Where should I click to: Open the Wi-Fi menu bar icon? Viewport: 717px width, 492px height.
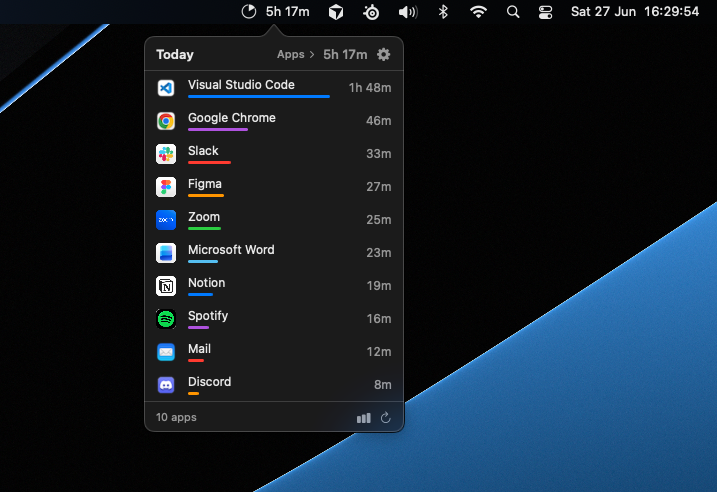point(478,12)
